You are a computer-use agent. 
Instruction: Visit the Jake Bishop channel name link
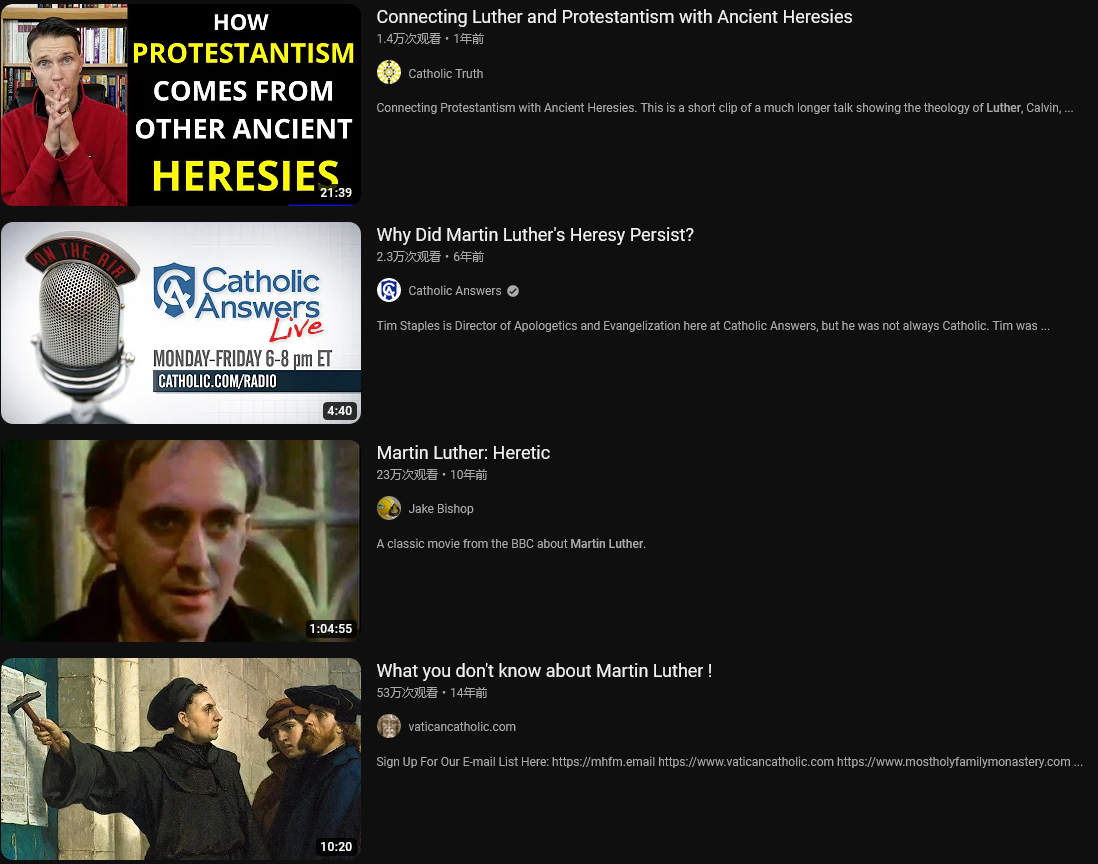coord(440,509)
